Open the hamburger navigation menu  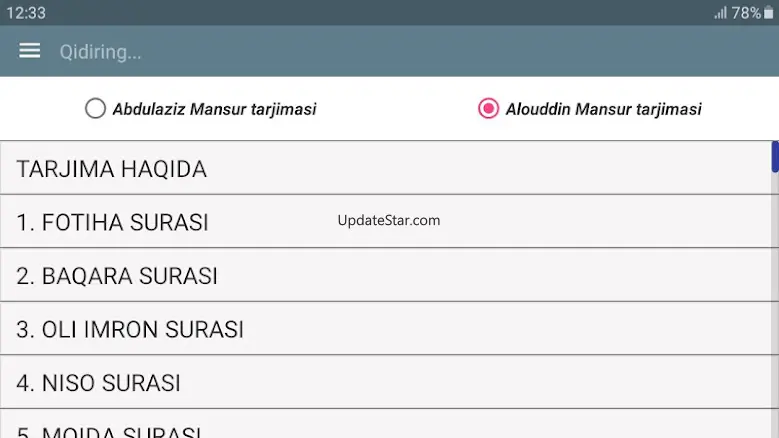(29, 51)
